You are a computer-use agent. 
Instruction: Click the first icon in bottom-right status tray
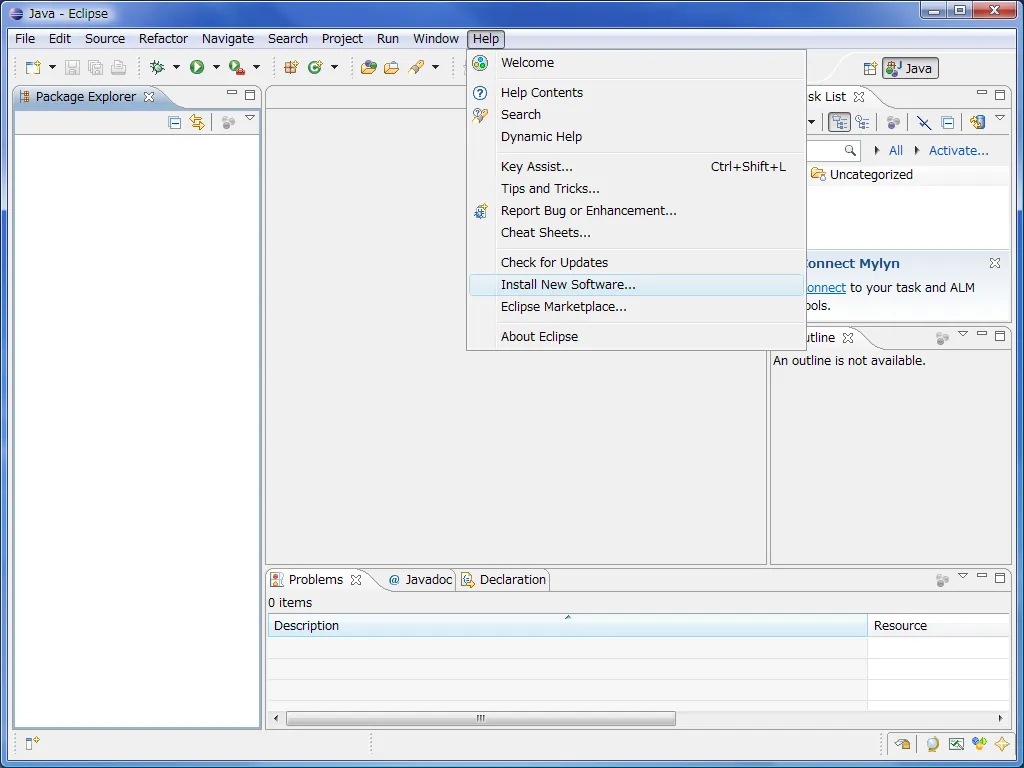coord(903,743)
